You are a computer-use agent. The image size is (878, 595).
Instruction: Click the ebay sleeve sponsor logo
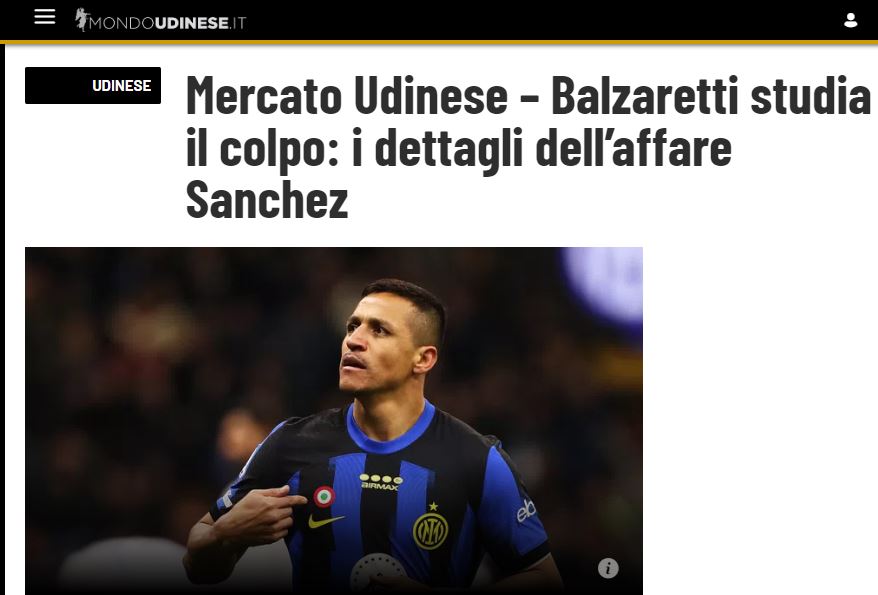526,510
